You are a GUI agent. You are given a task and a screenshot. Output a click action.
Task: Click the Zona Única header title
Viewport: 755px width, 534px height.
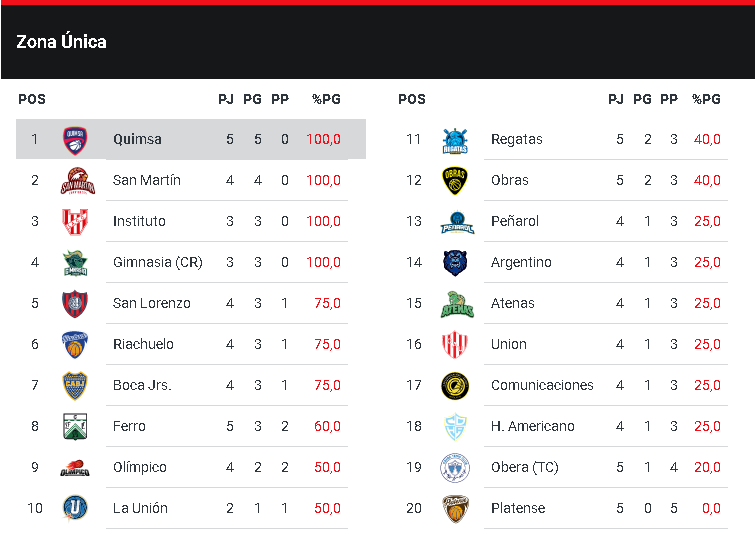pos(61,42)
